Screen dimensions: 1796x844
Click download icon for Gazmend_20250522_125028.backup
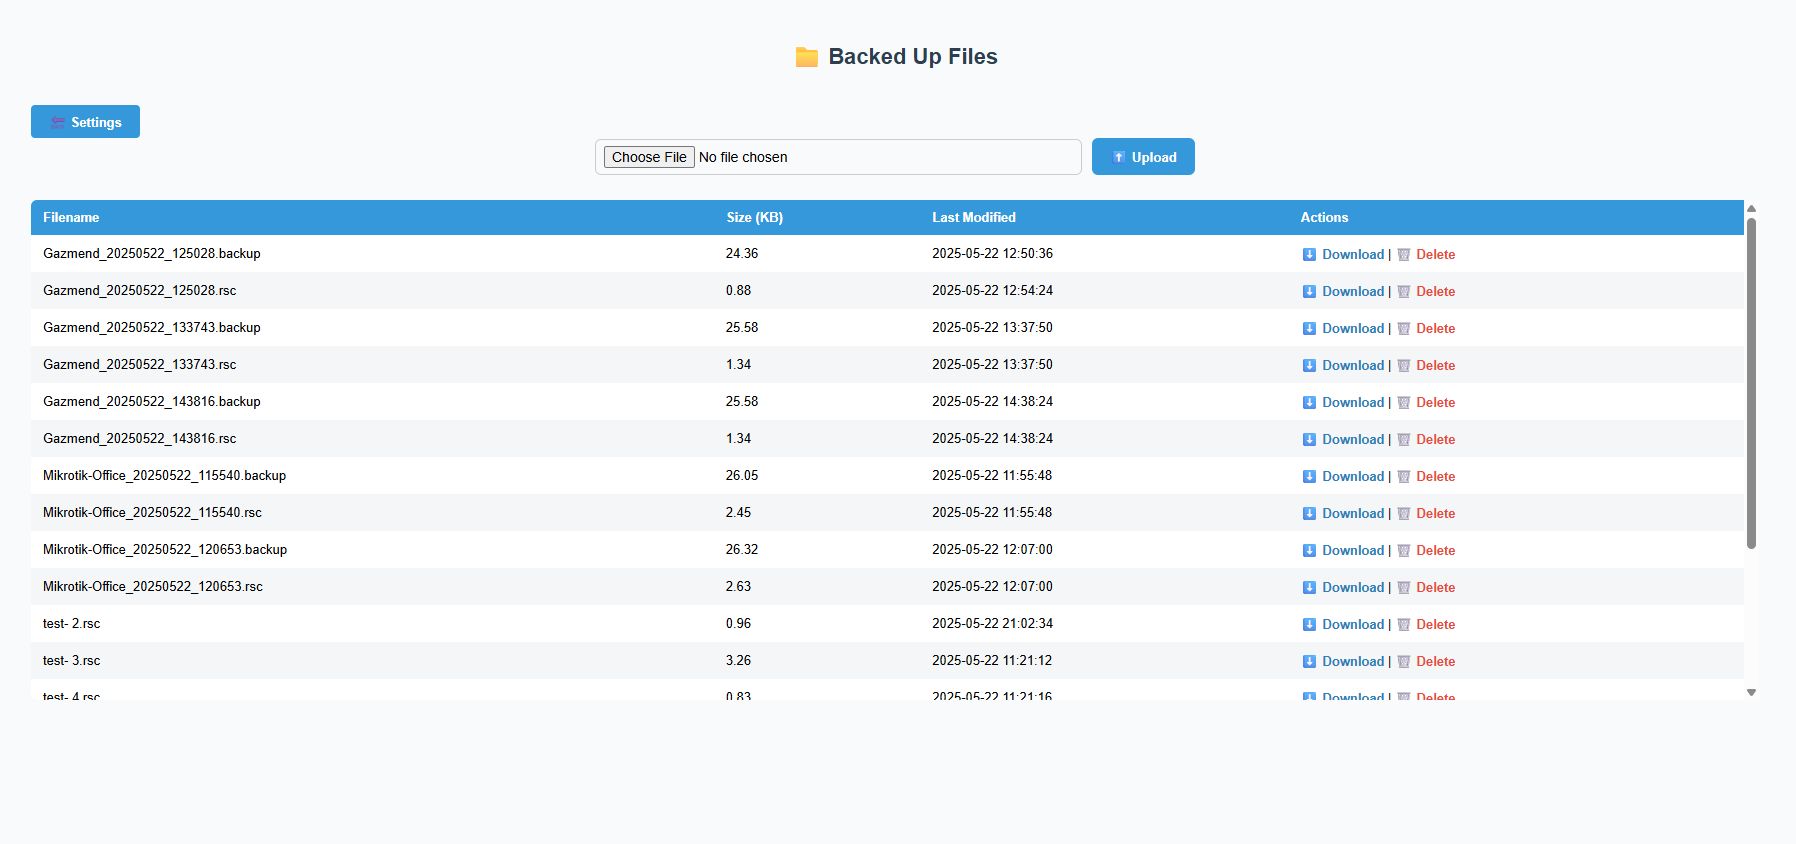1309,255
